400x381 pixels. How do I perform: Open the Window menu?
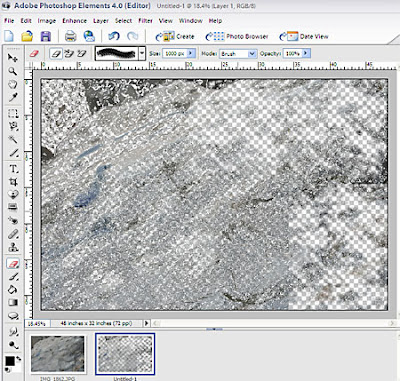pyautogui.click(x=191, y=21)
